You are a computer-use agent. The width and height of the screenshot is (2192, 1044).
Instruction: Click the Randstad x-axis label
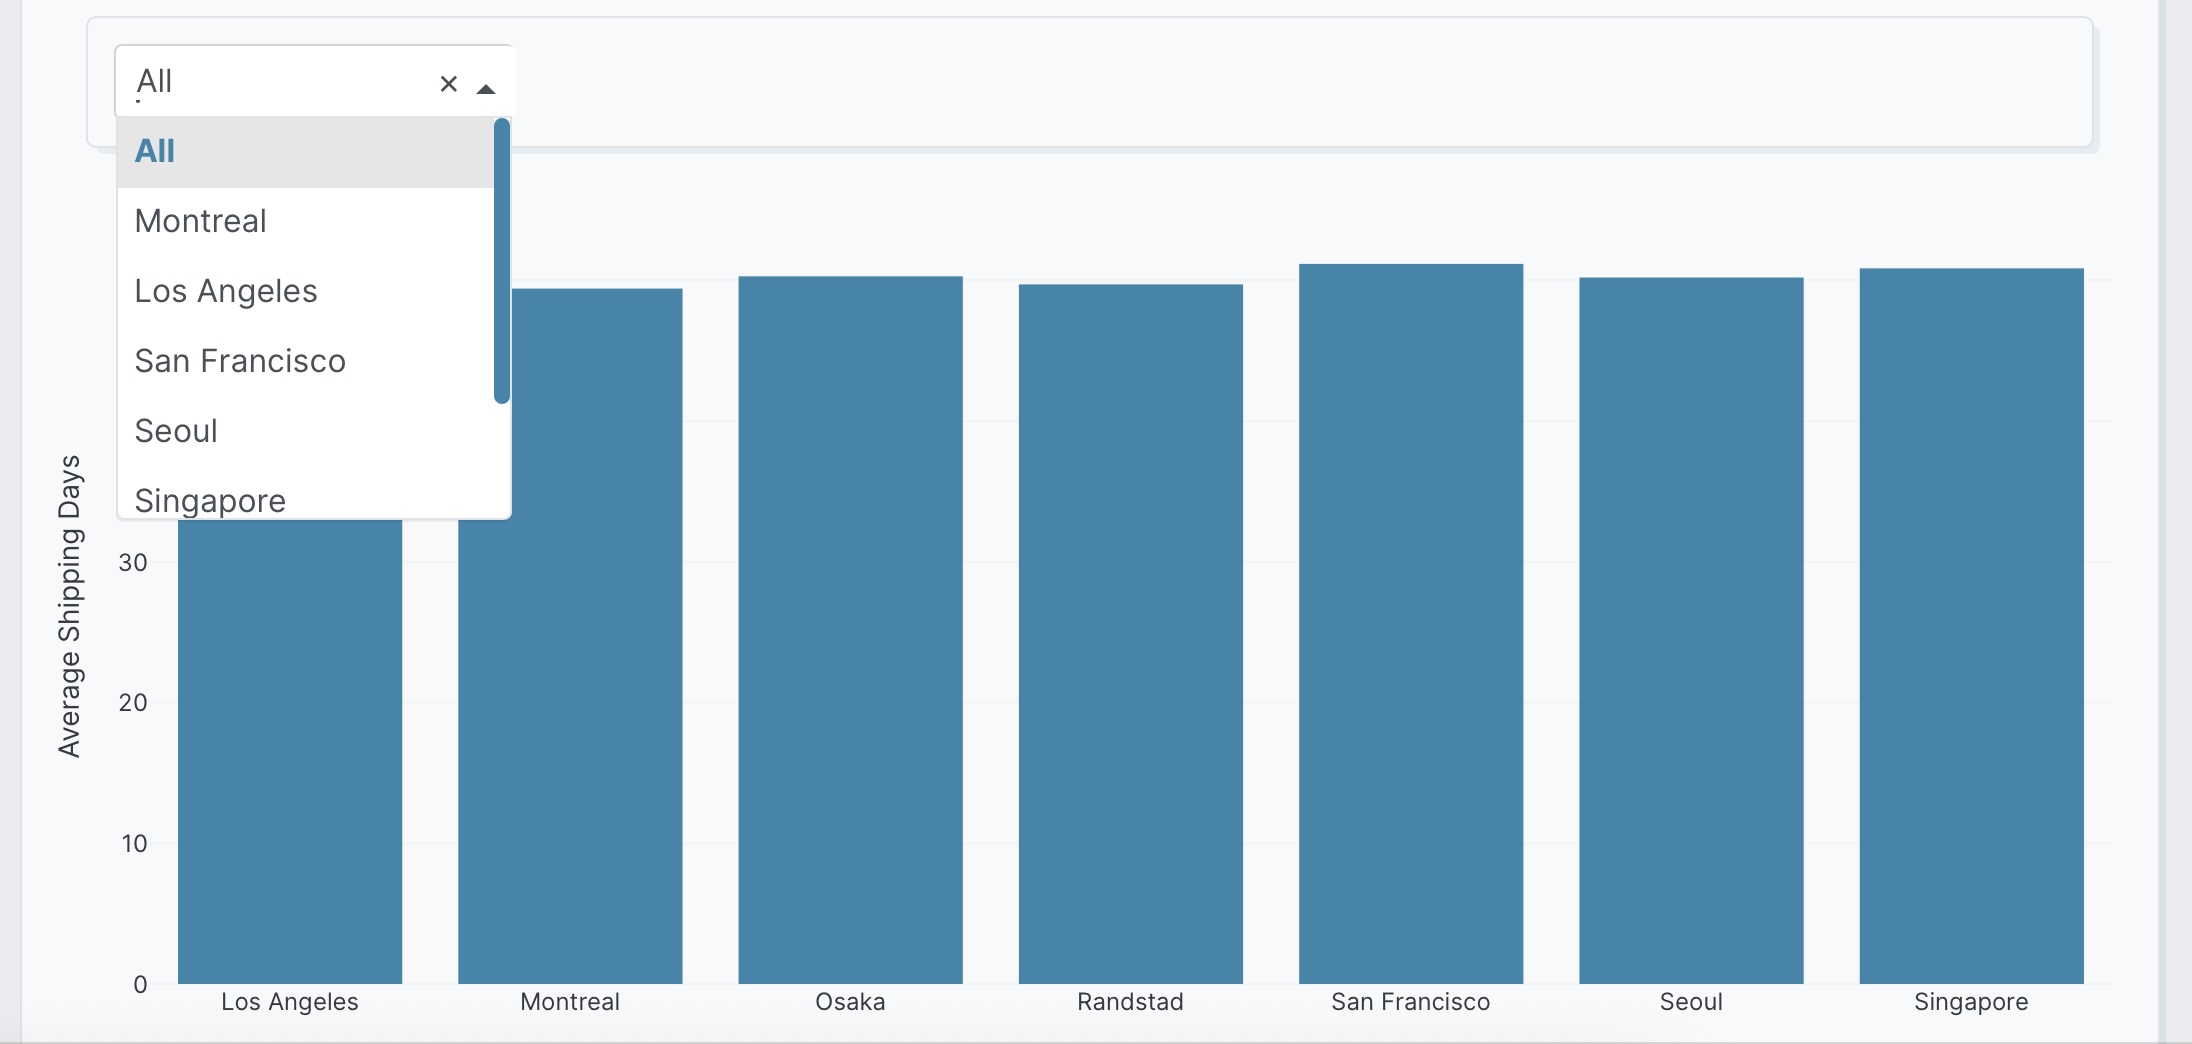coord(1130,1002)
